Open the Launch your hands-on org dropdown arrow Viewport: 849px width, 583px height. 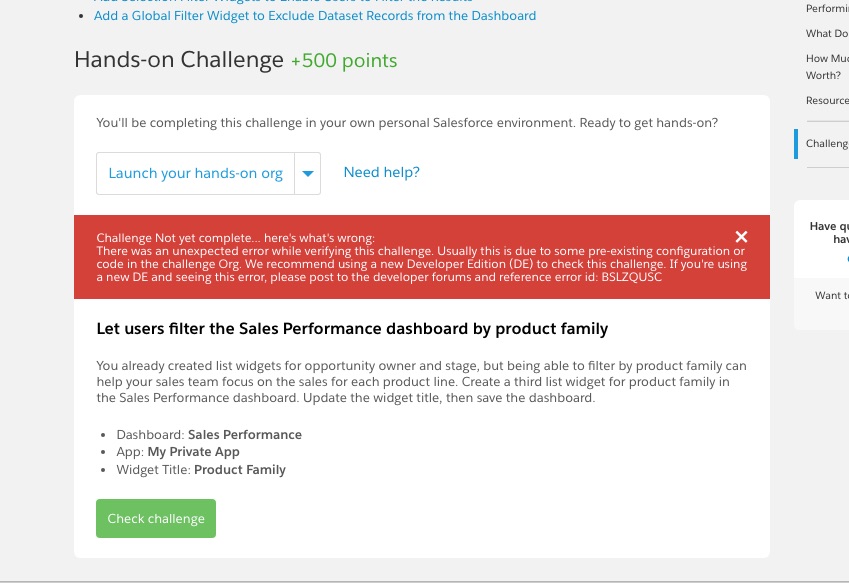pyautogui.click(x=308, y=173)
